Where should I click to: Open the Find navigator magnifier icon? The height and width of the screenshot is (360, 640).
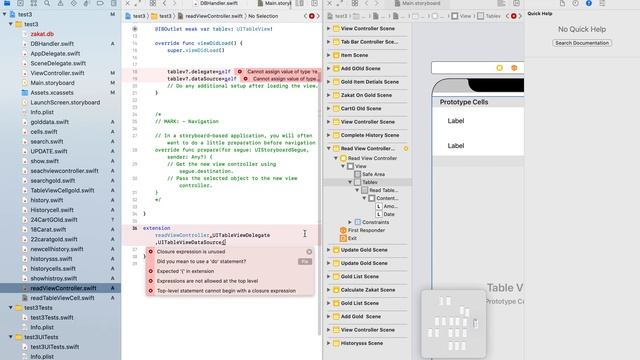[x=47, y=3]
